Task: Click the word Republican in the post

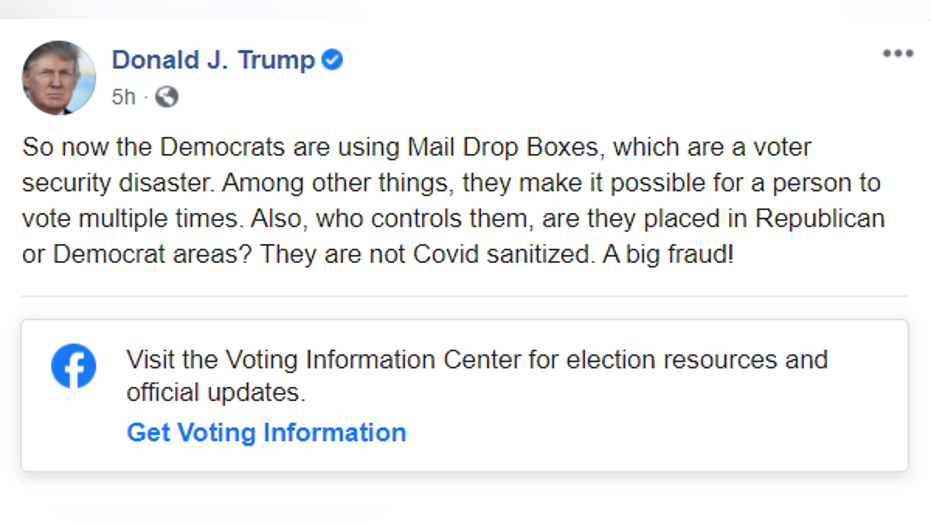Action: tap(820, 218)
